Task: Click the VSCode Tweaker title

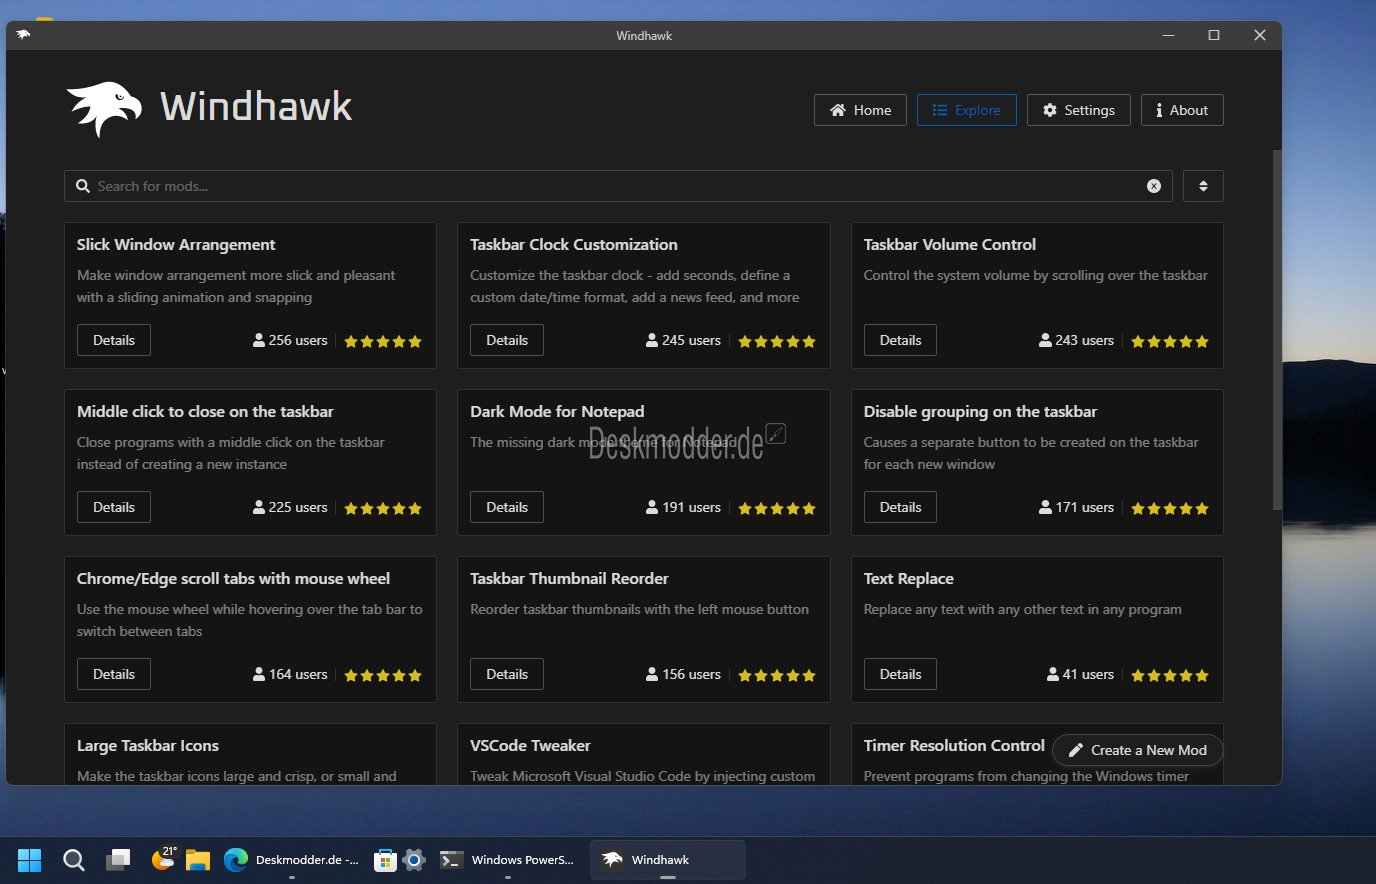Action: (x=530, y=745)
